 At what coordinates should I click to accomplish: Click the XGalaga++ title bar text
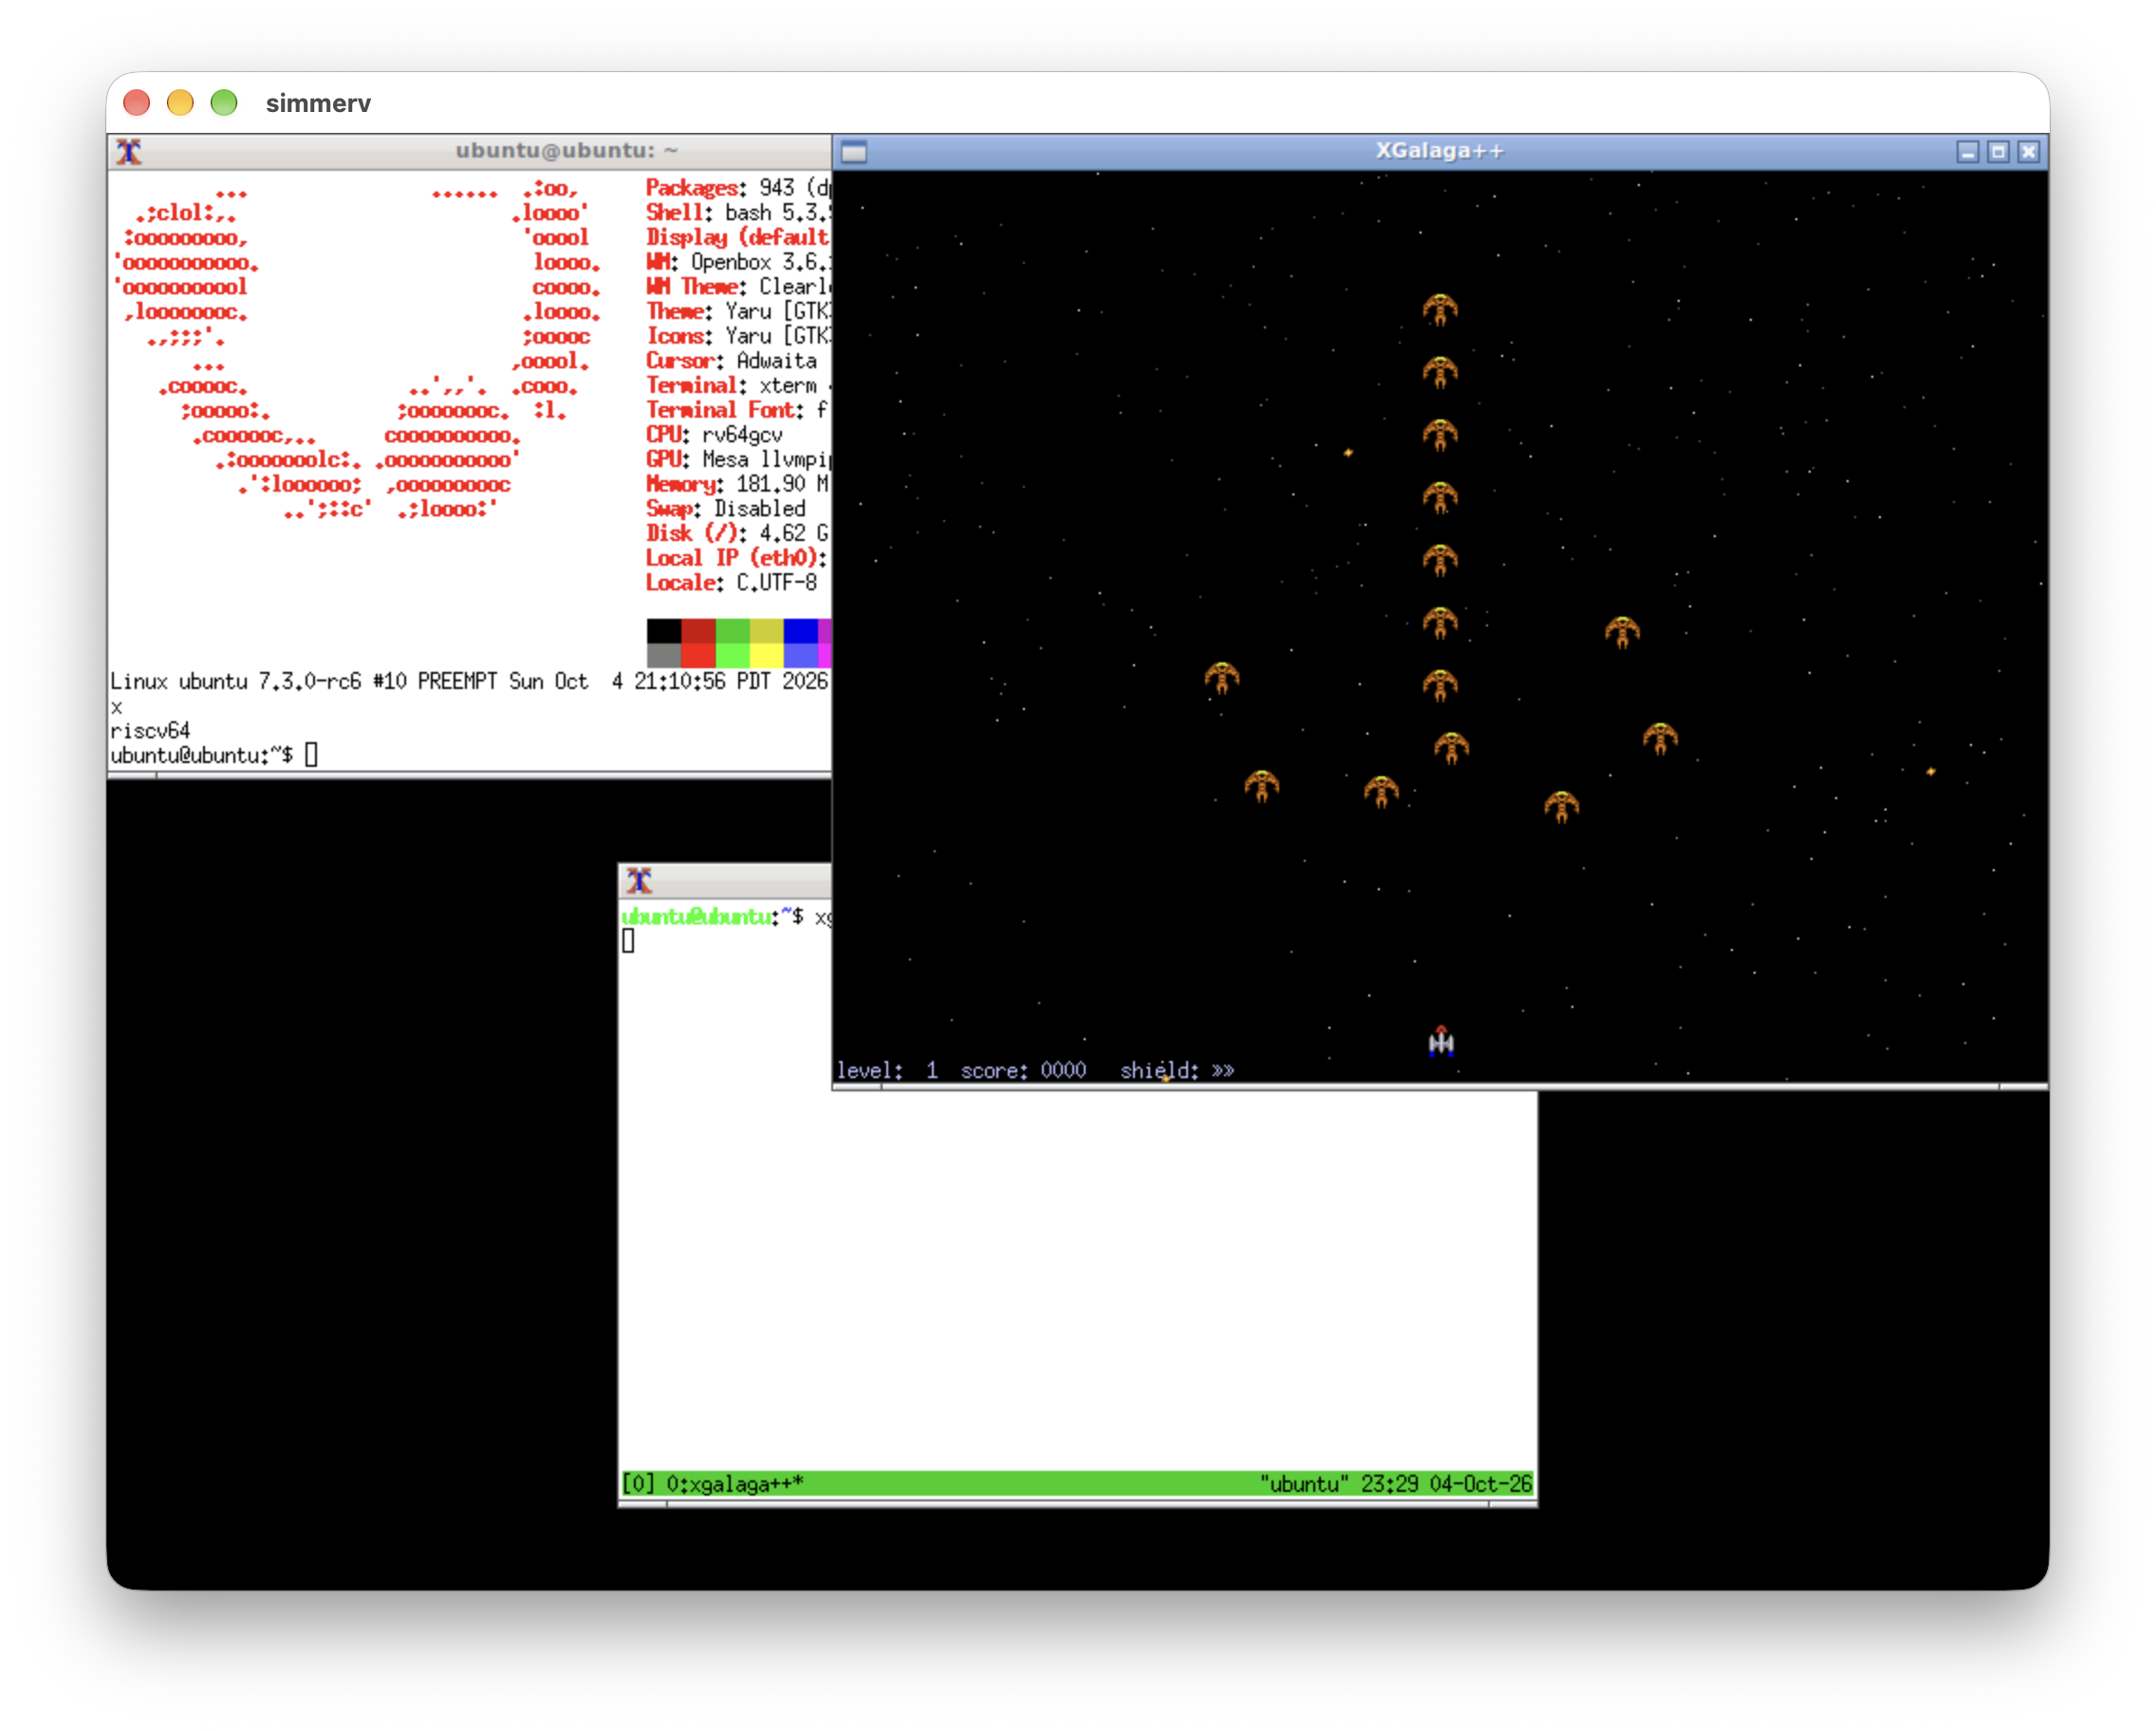pos(1439,151)
